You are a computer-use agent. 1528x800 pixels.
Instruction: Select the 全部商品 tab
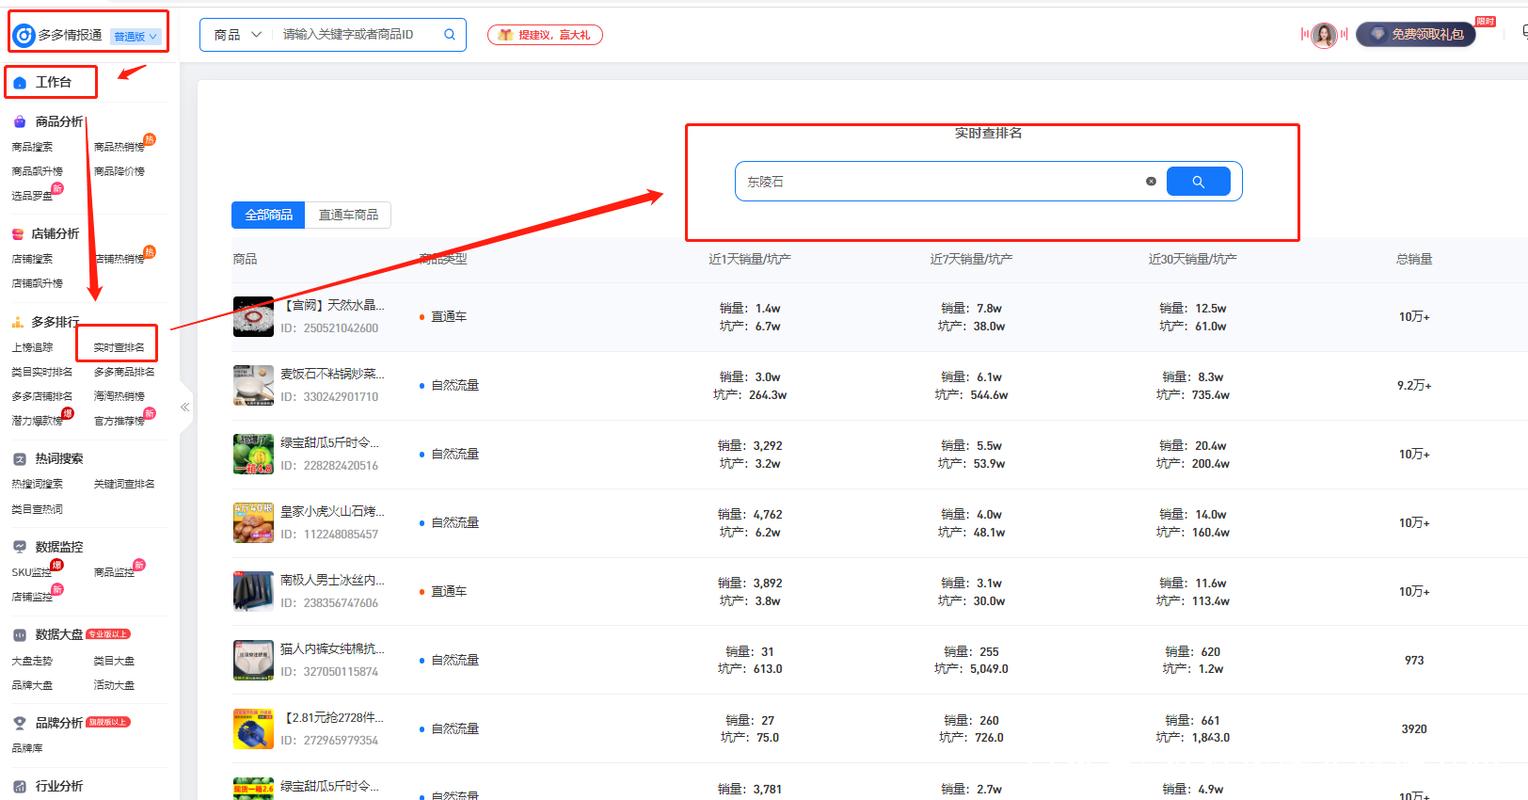pos(269,215)
